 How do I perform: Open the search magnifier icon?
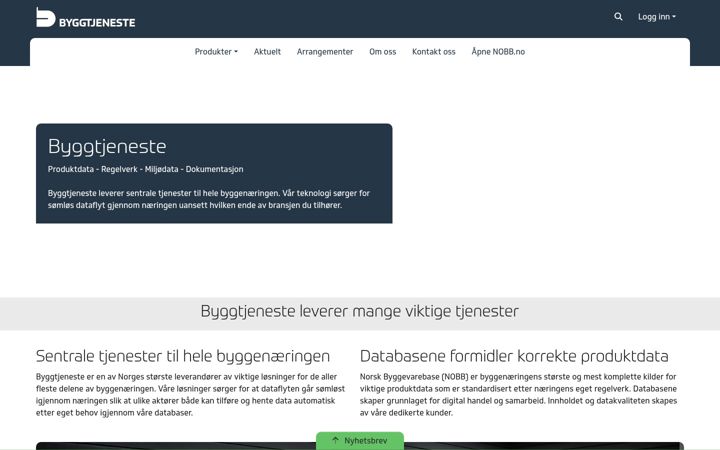click(x=618, y=17)
